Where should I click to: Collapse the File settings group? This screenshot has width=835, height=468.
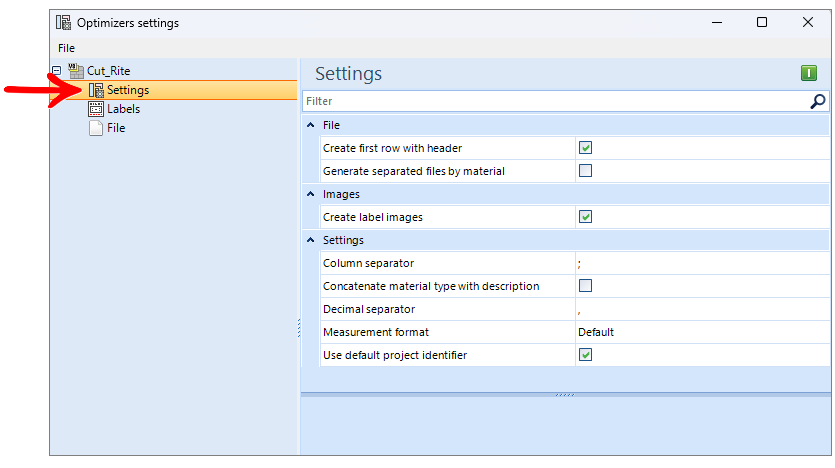(310, 125)
